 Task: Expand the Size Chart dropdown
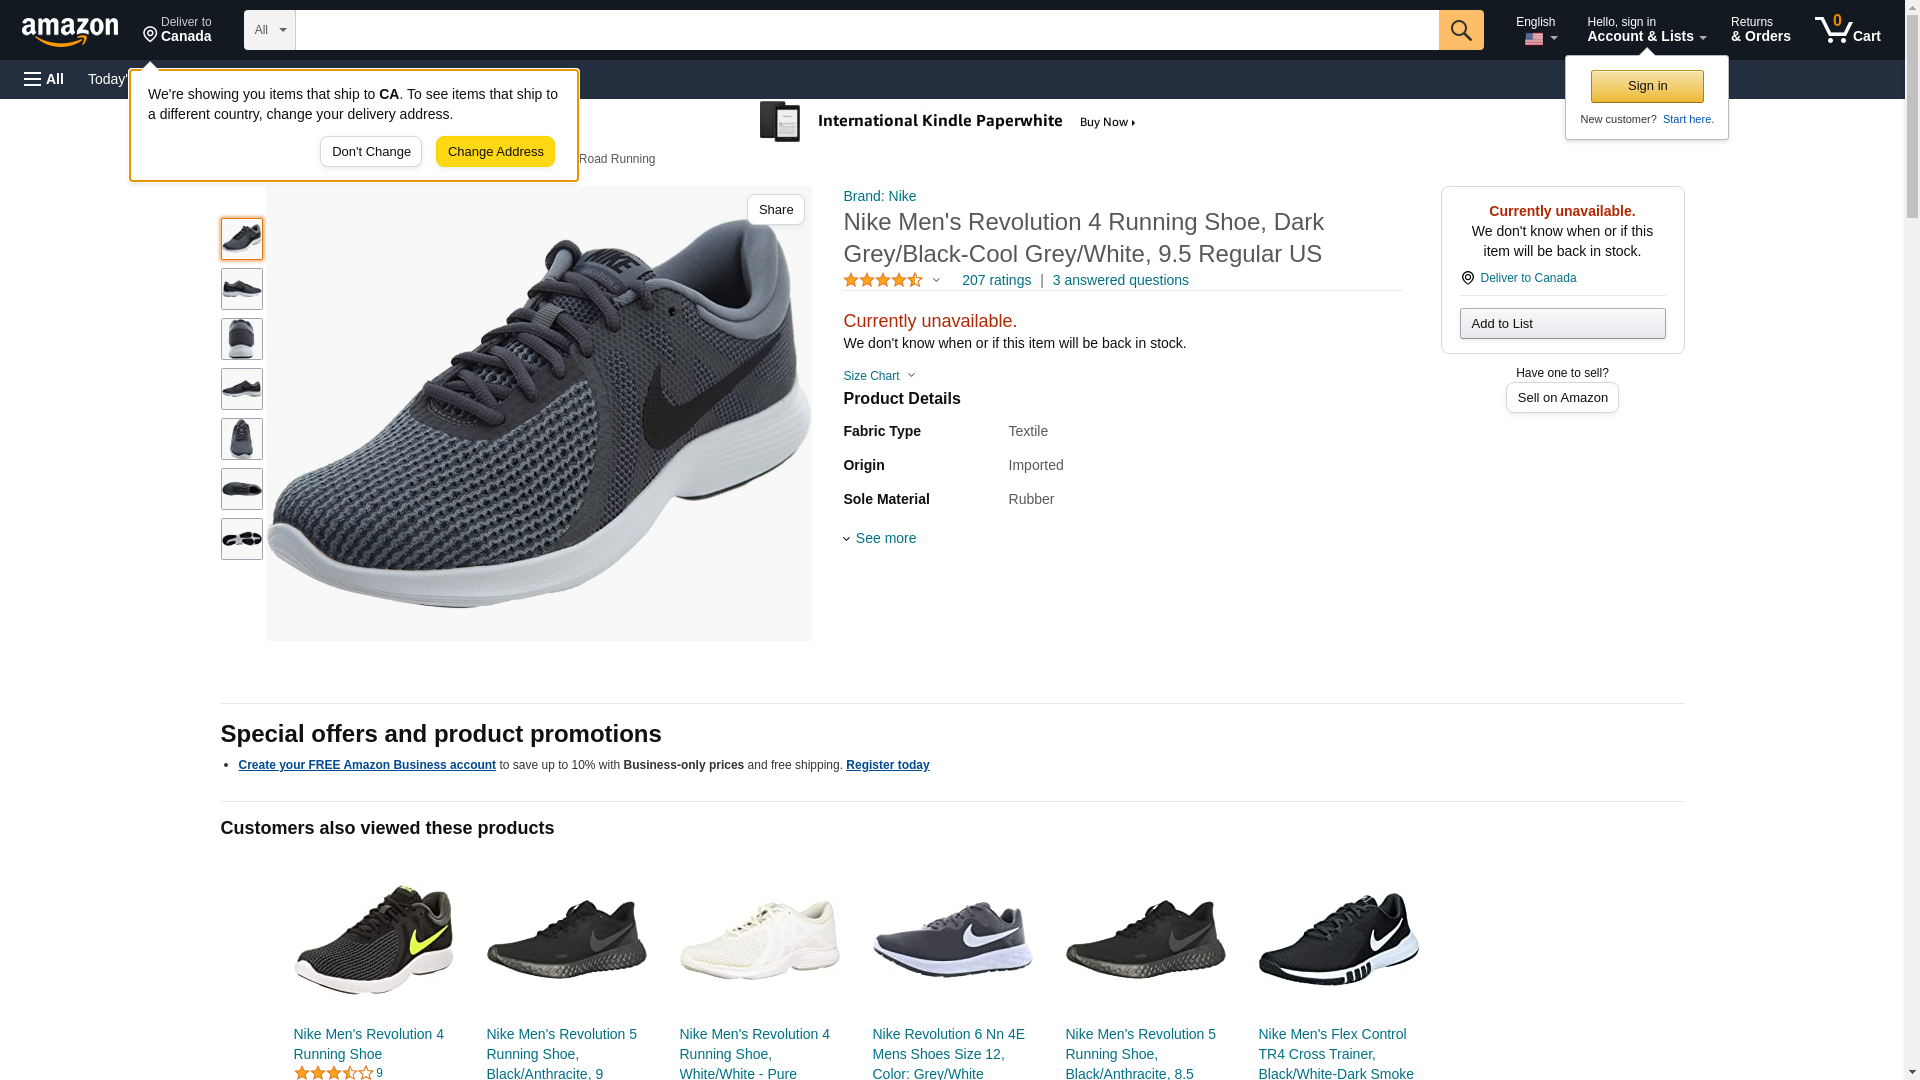pyautogui.click(x=879, y=376)
